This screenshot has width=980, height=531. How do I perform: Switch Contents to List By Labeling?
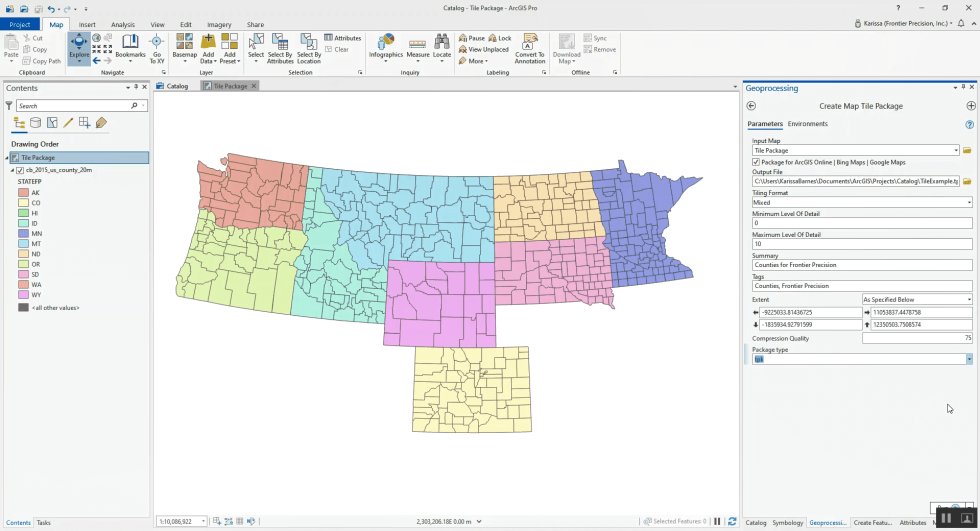point(101,123)
